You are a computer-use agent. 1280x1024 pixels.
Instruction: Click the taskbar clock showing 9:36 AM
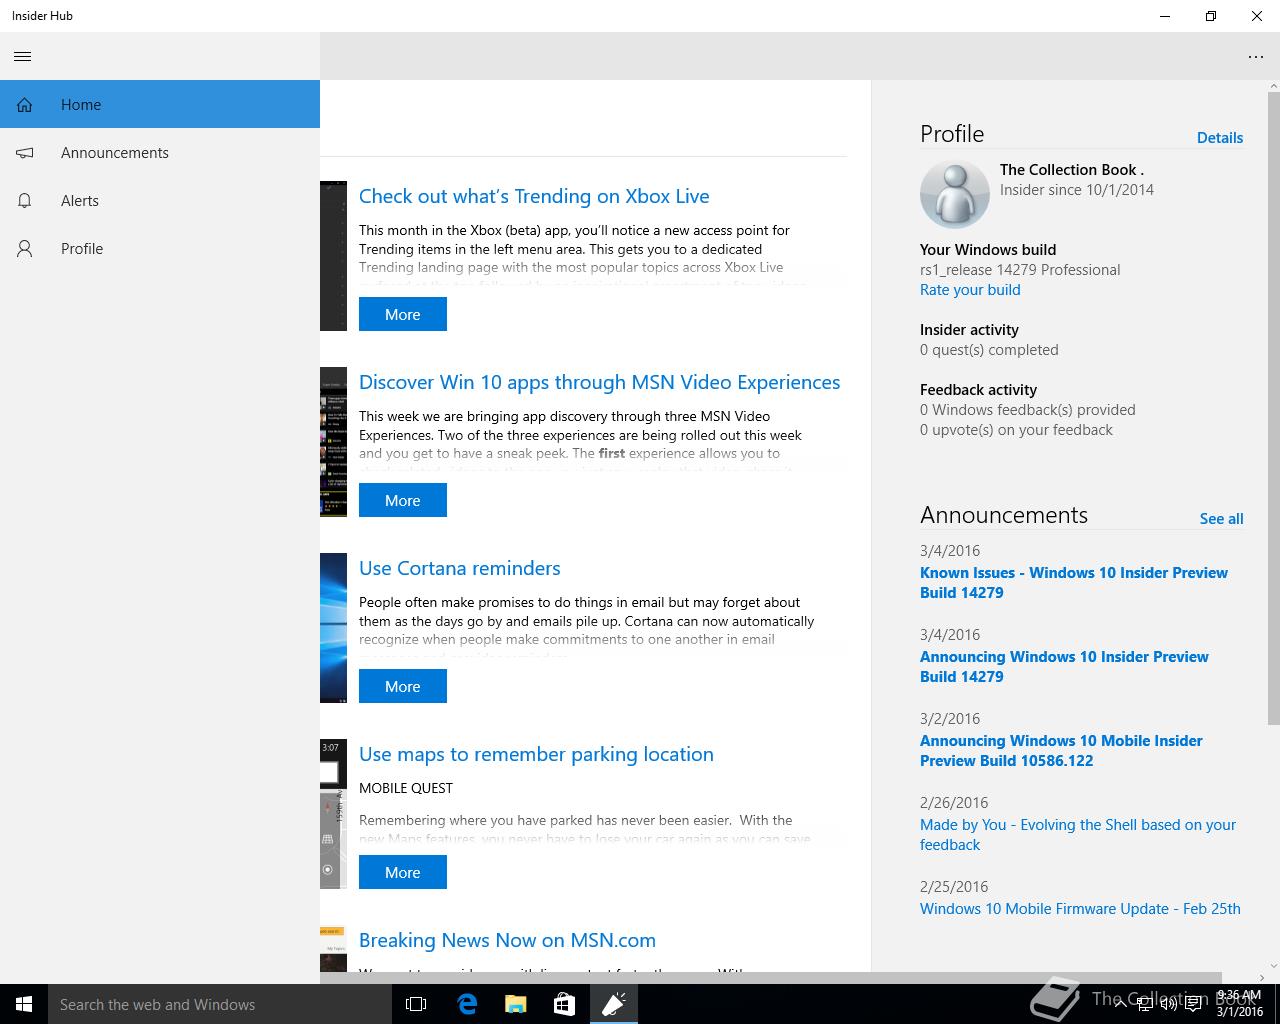pyautogui.click(x=1239, y=1003)
